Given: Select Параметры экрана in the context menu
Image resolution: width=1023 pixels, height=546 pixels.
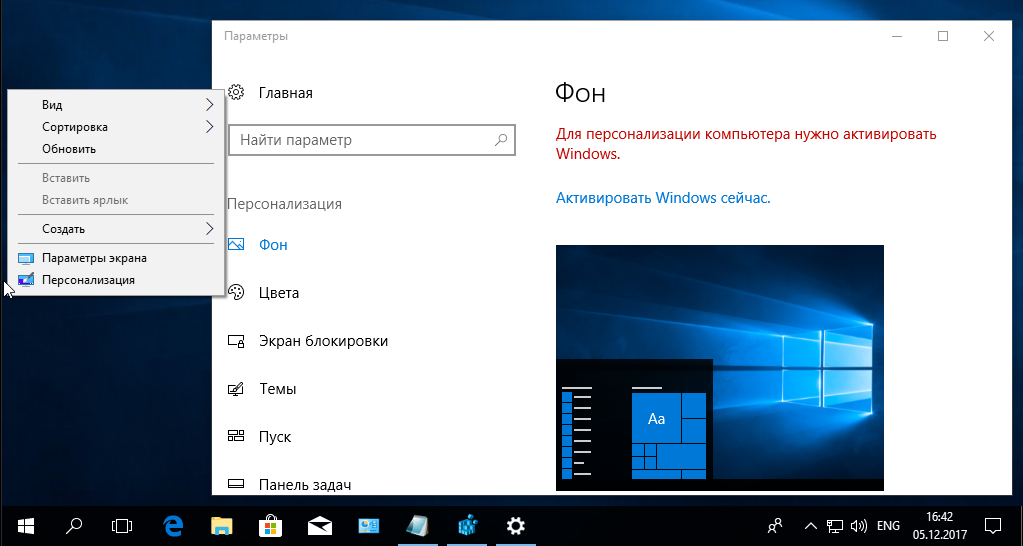Looking at the screenshot, I should tap(94, 258).
